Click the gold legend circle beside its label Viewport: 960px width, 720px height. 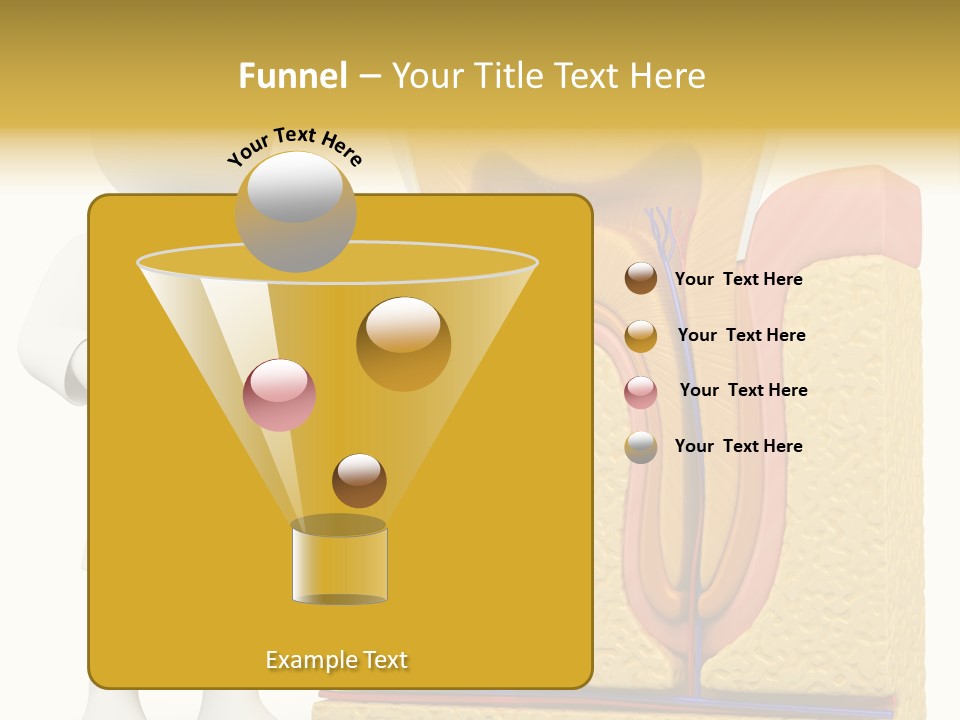pyautogui.click(x=640, y=335)
